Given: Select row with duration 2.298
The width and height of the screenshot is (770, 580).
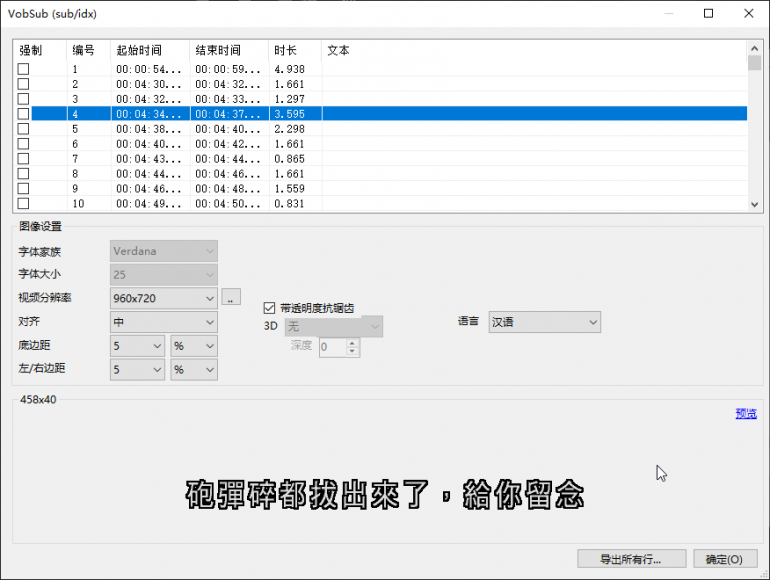Looking at the screenshot, I should pos(381,129).
